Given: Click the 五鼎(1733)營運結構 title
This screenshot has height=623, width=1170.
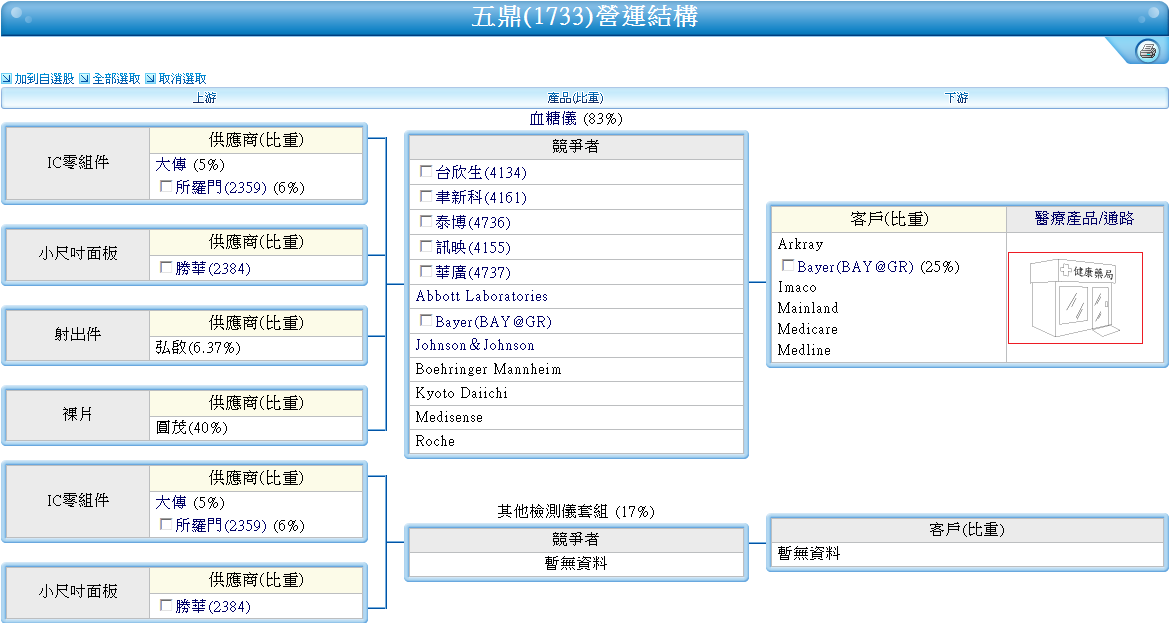Looking at the screenshot, I should [x=585, y=16].
